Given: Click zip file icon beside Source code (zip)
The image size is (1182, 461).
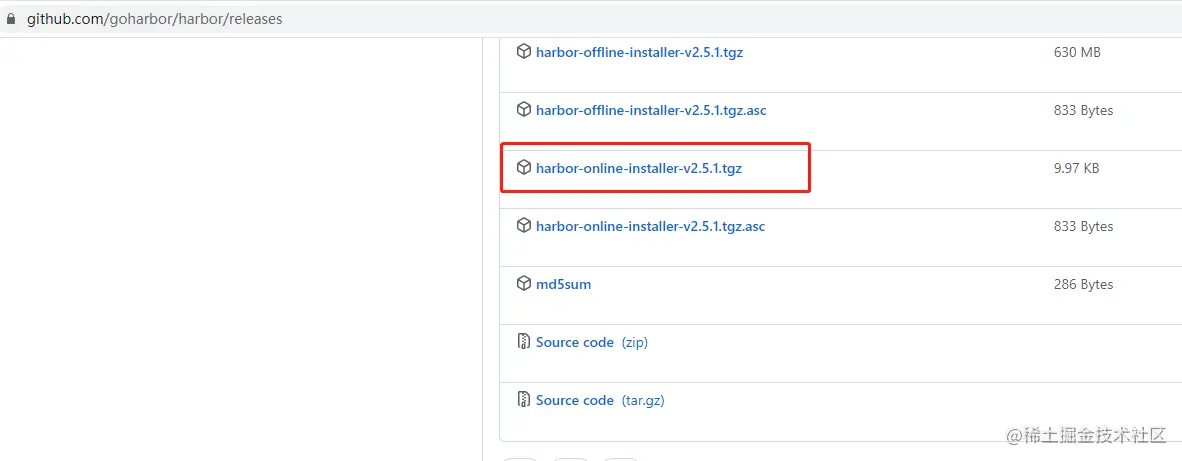Looking at the screenshot, I should pos(524,341).
